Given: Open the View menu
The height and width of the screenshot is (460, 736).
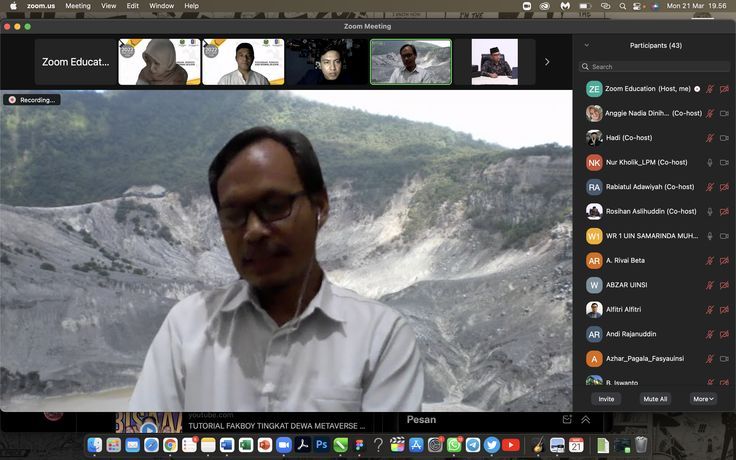Looking at the screenshot, I should point(108,6).
